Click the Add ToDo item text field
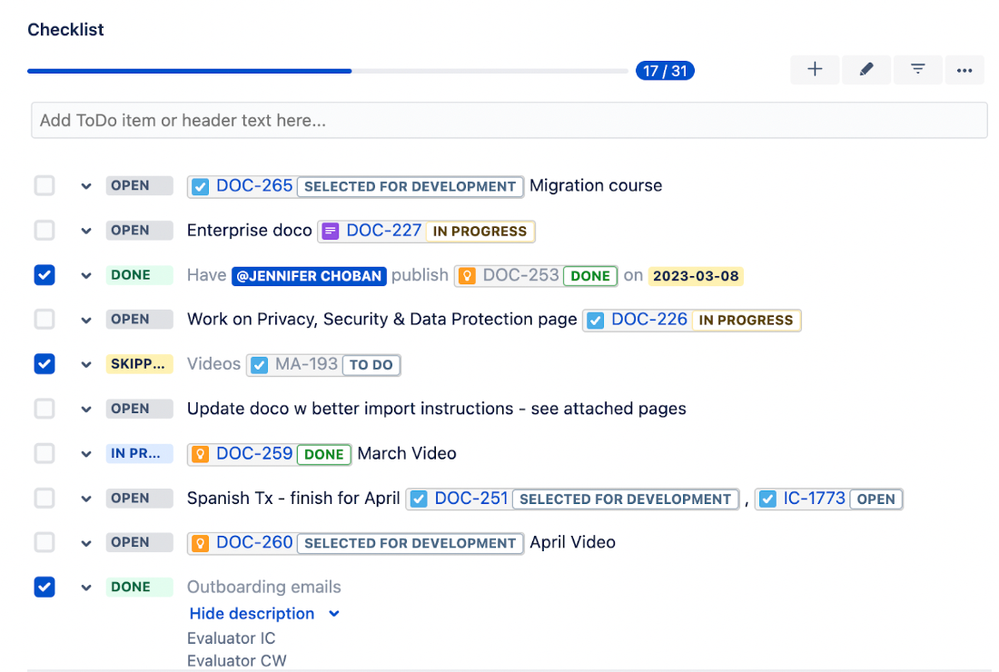Screen dimensions: 999x672 pos(508,120)
